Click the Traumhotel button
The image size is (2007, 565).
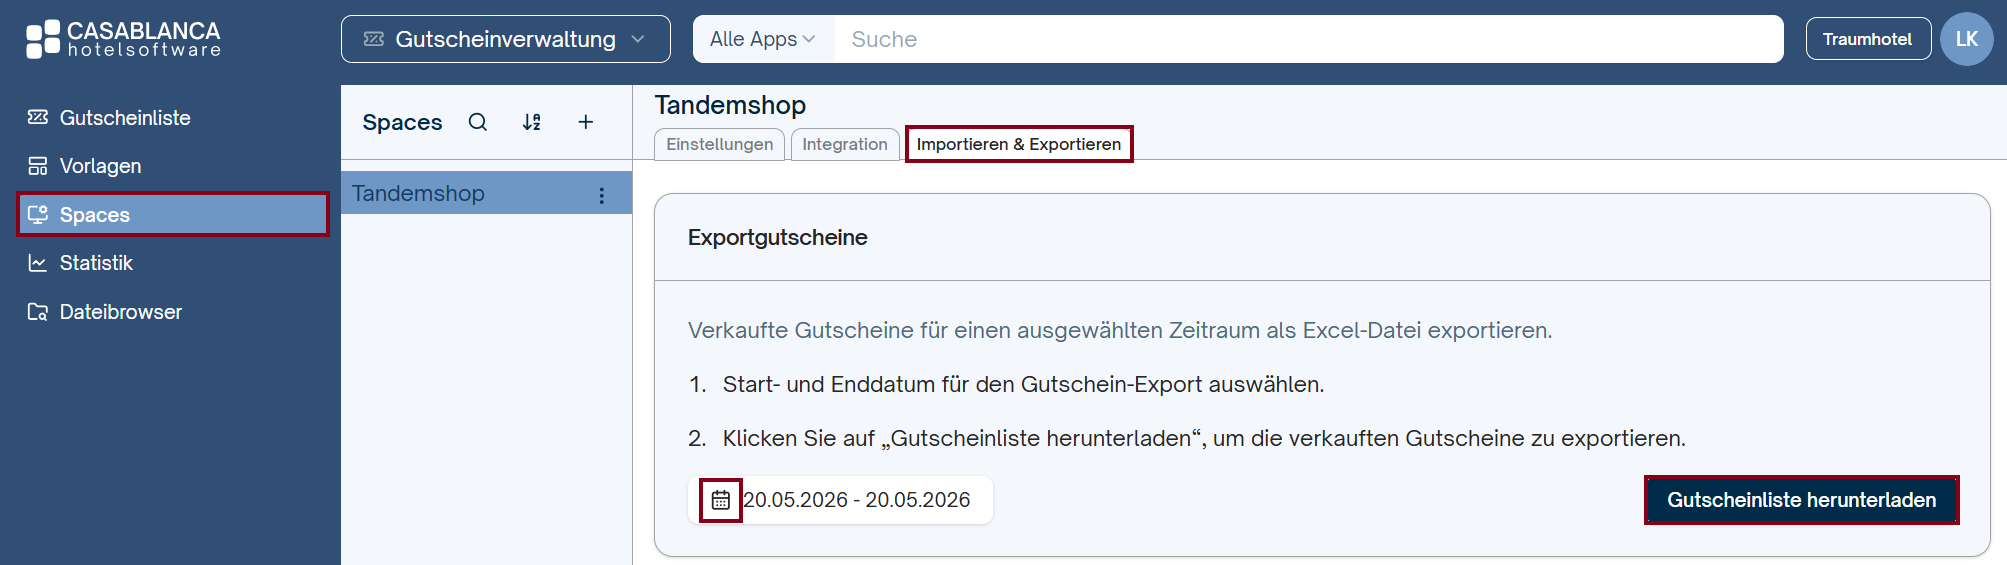pos(1868,39)
